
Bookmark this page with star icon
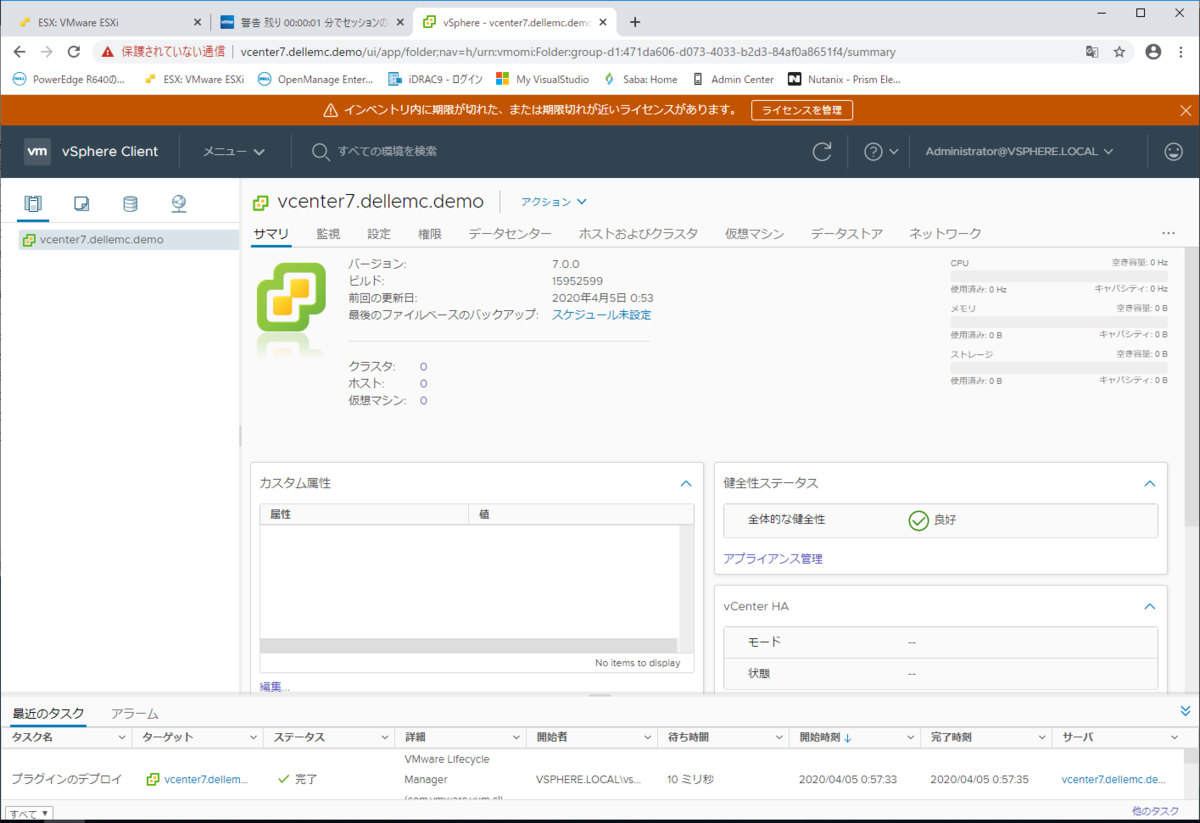pos(1119,52)
